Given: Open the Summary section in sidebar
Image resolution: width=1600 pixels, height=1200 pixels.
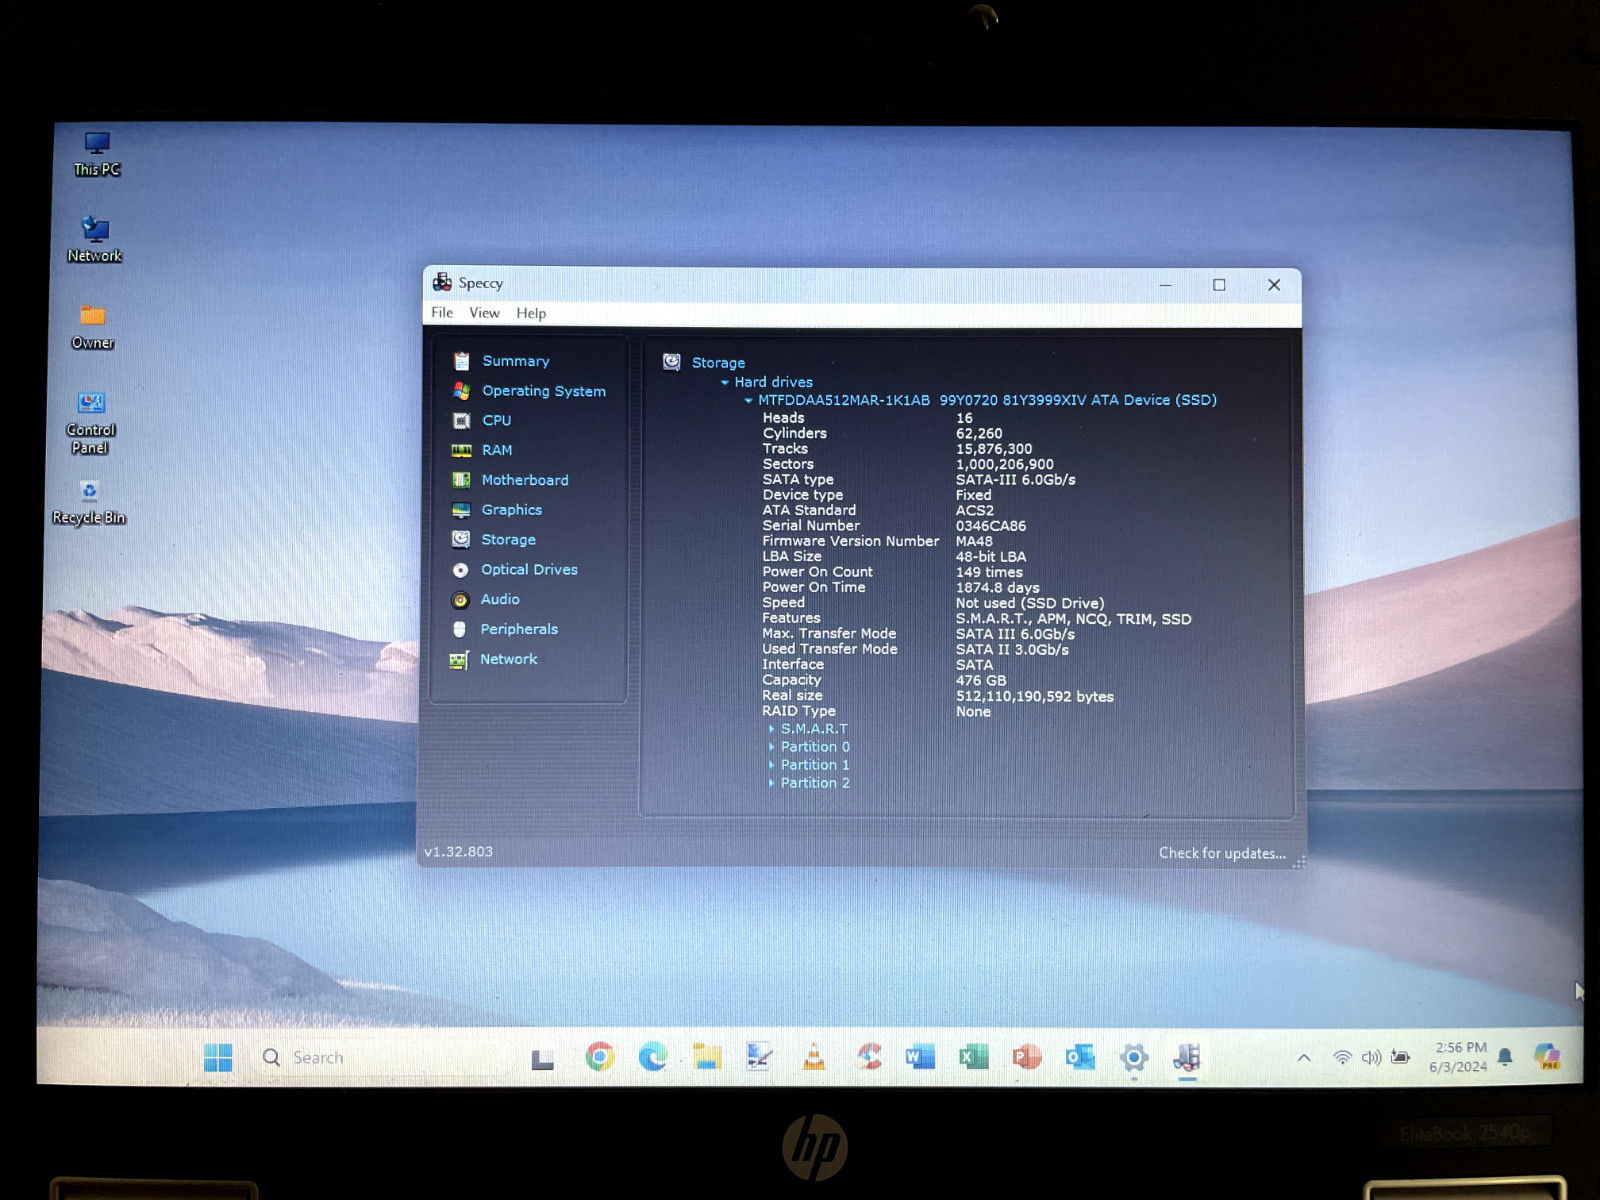Looking at the screenshot, I should (x=515, y=361).
